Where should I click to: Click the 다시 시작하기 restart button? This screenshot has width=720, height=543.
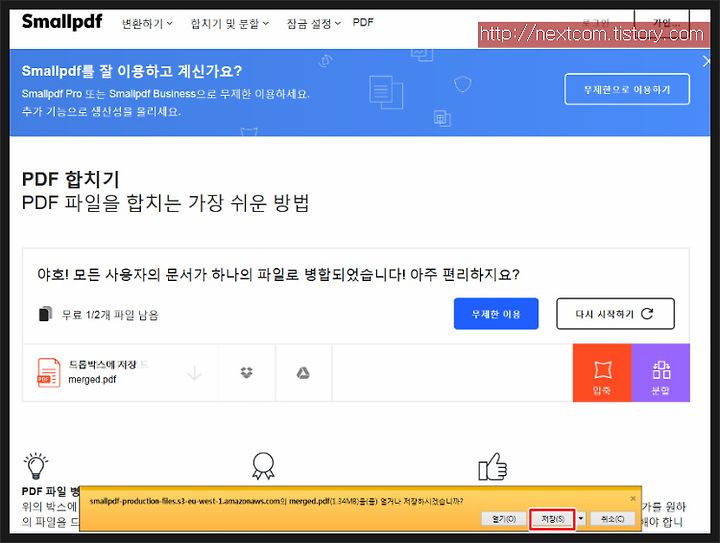pos(615,314)
